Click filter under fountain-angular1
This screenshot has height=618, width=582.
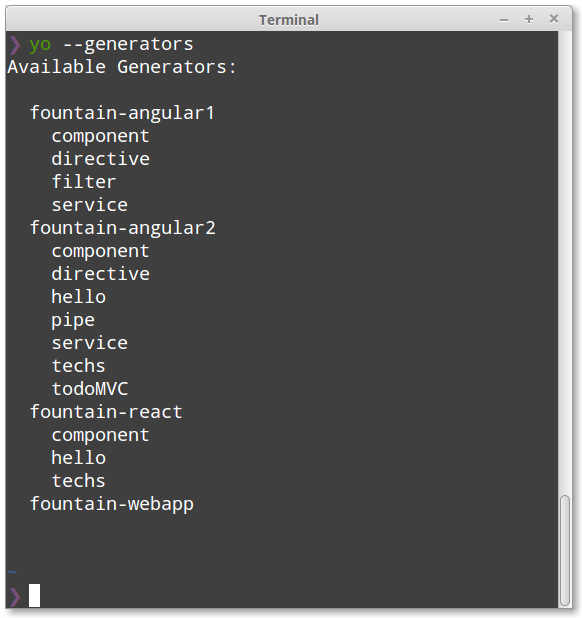[x=84, y=182]
